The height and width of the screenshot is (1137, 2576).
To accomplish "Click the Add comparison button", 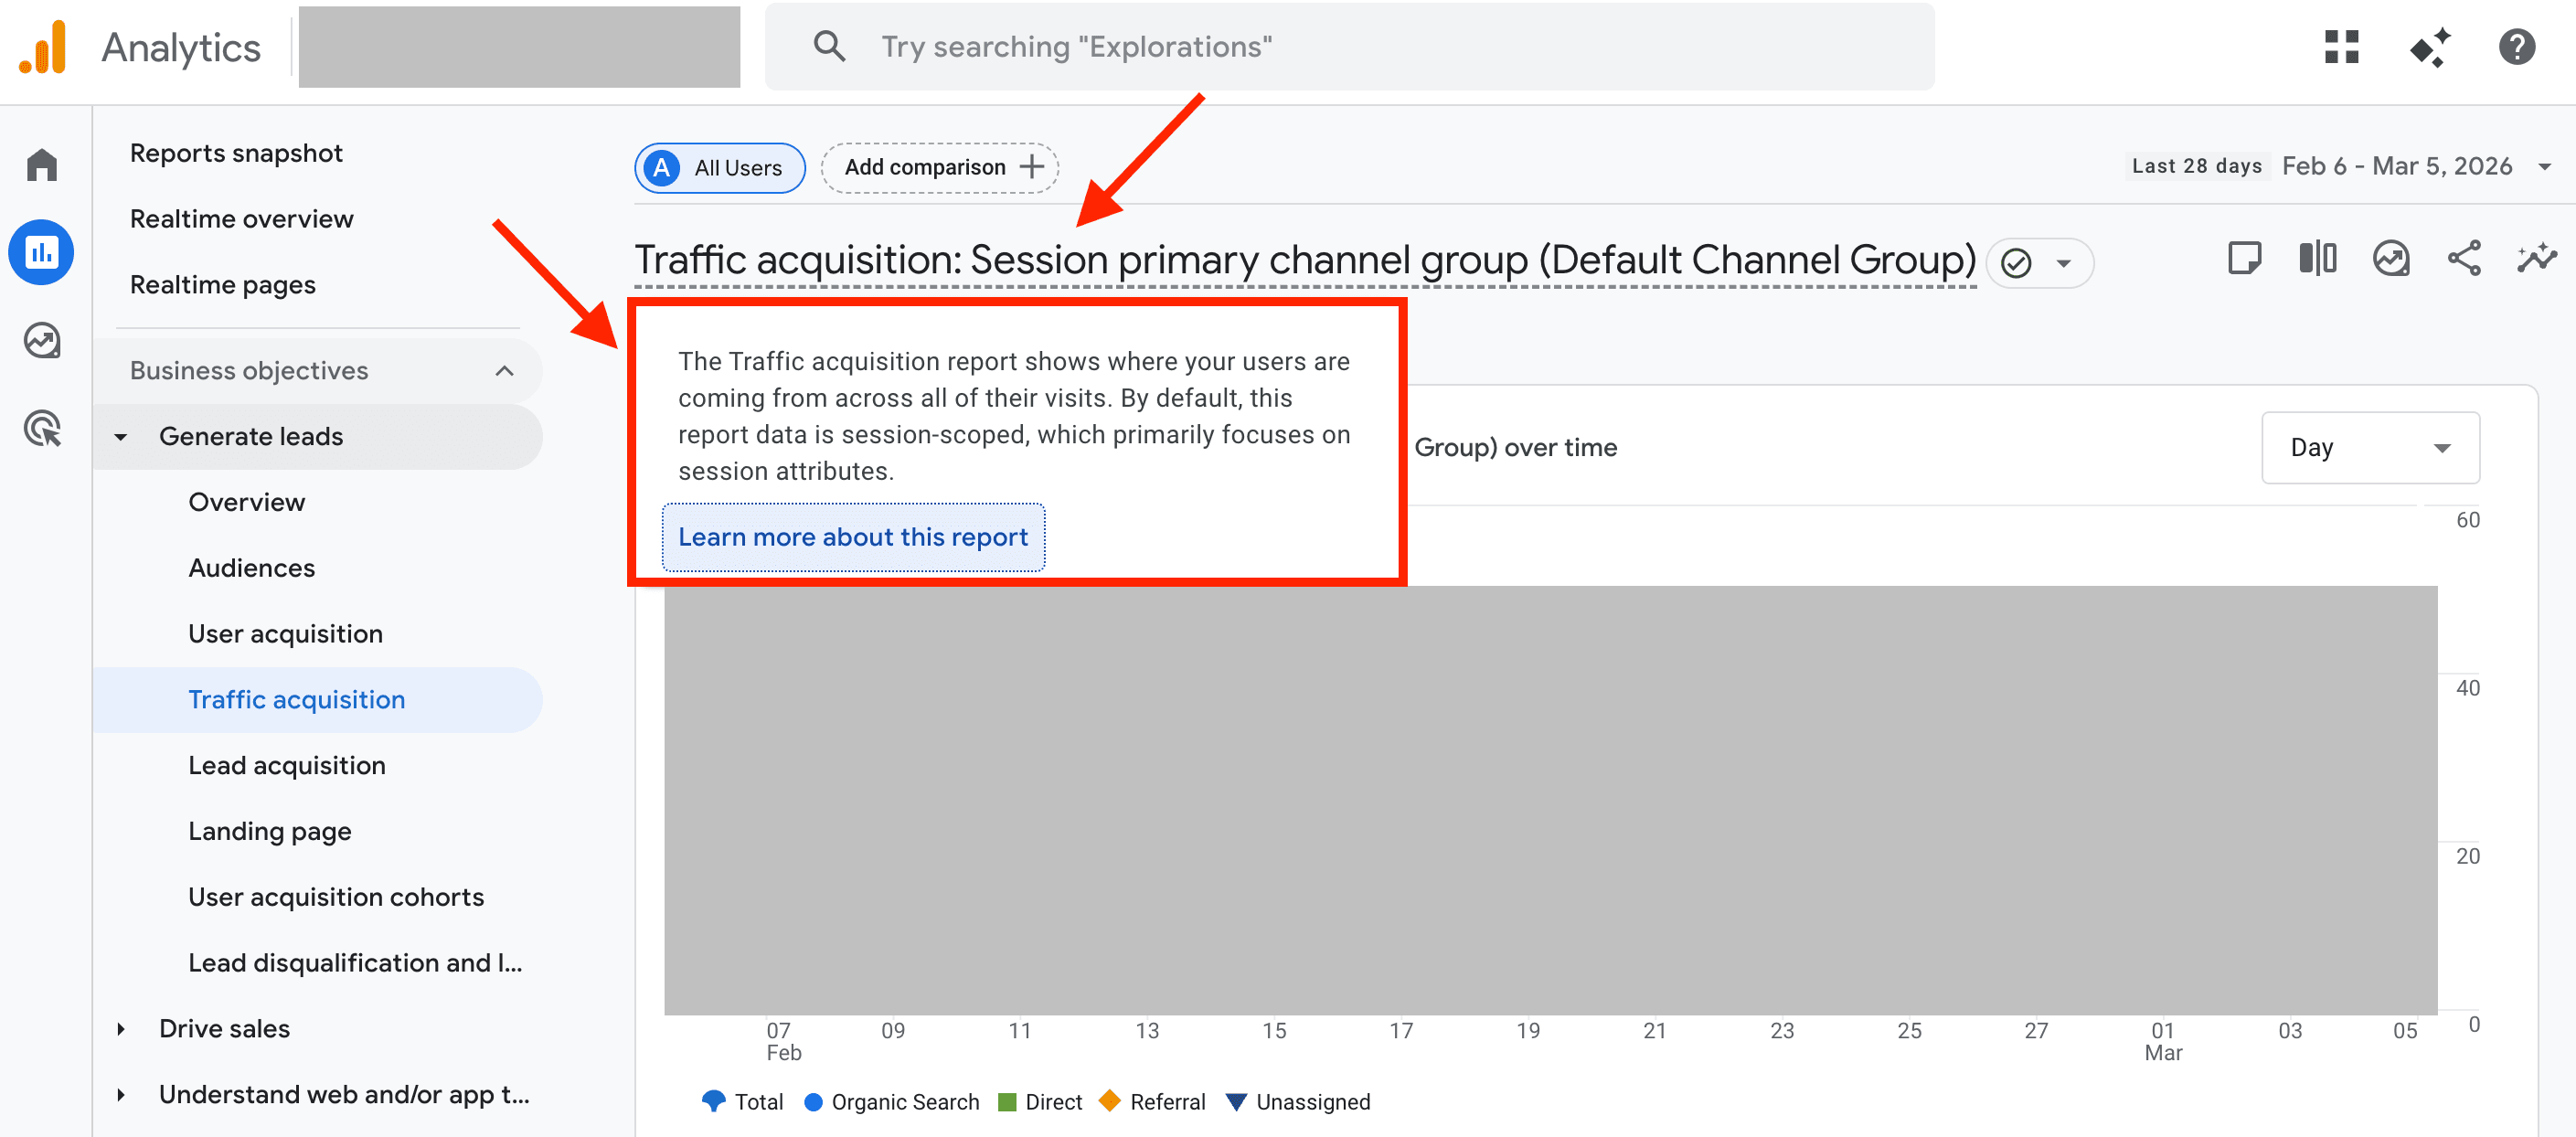I will (x=940, y=167).
